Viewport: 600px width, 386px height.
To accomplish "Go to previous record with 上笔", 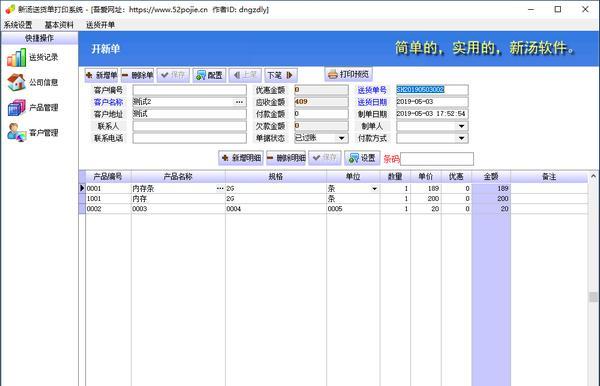I will pyautogui.click(x=245, y=75).
